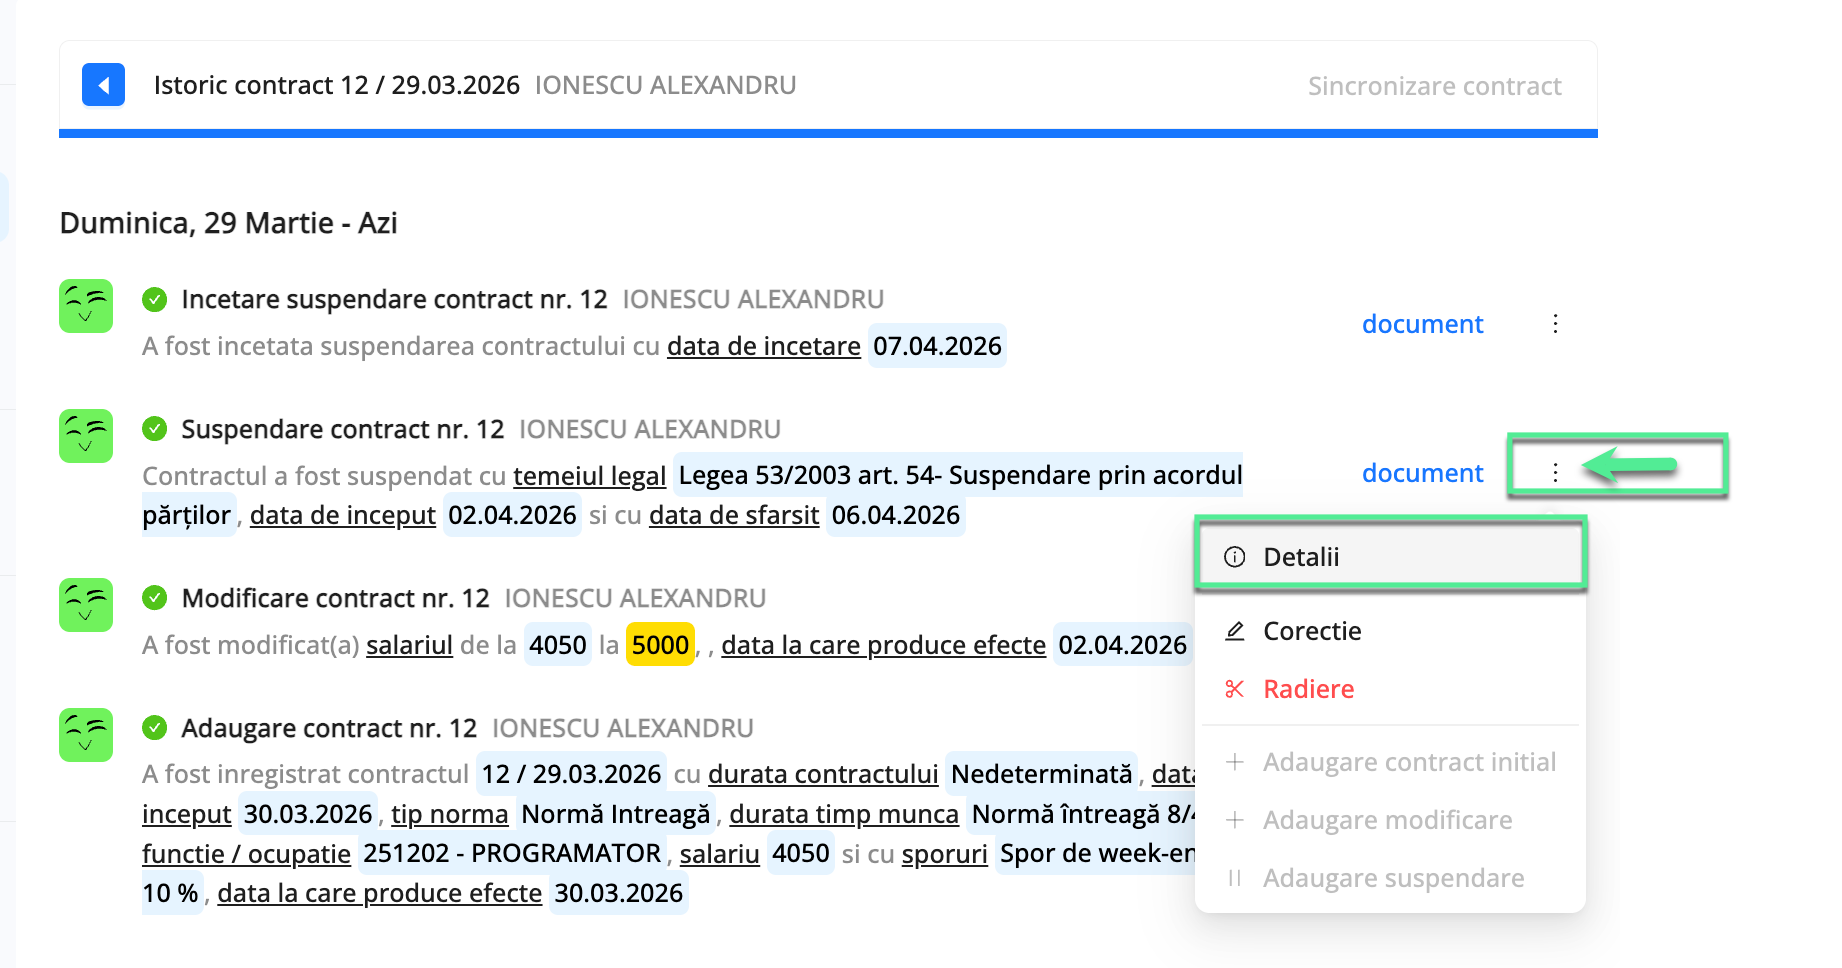Click the pause icon beside Adaugare suspendare
This screenshot has height=968, width=1842.
click(x=1236, y=877)
